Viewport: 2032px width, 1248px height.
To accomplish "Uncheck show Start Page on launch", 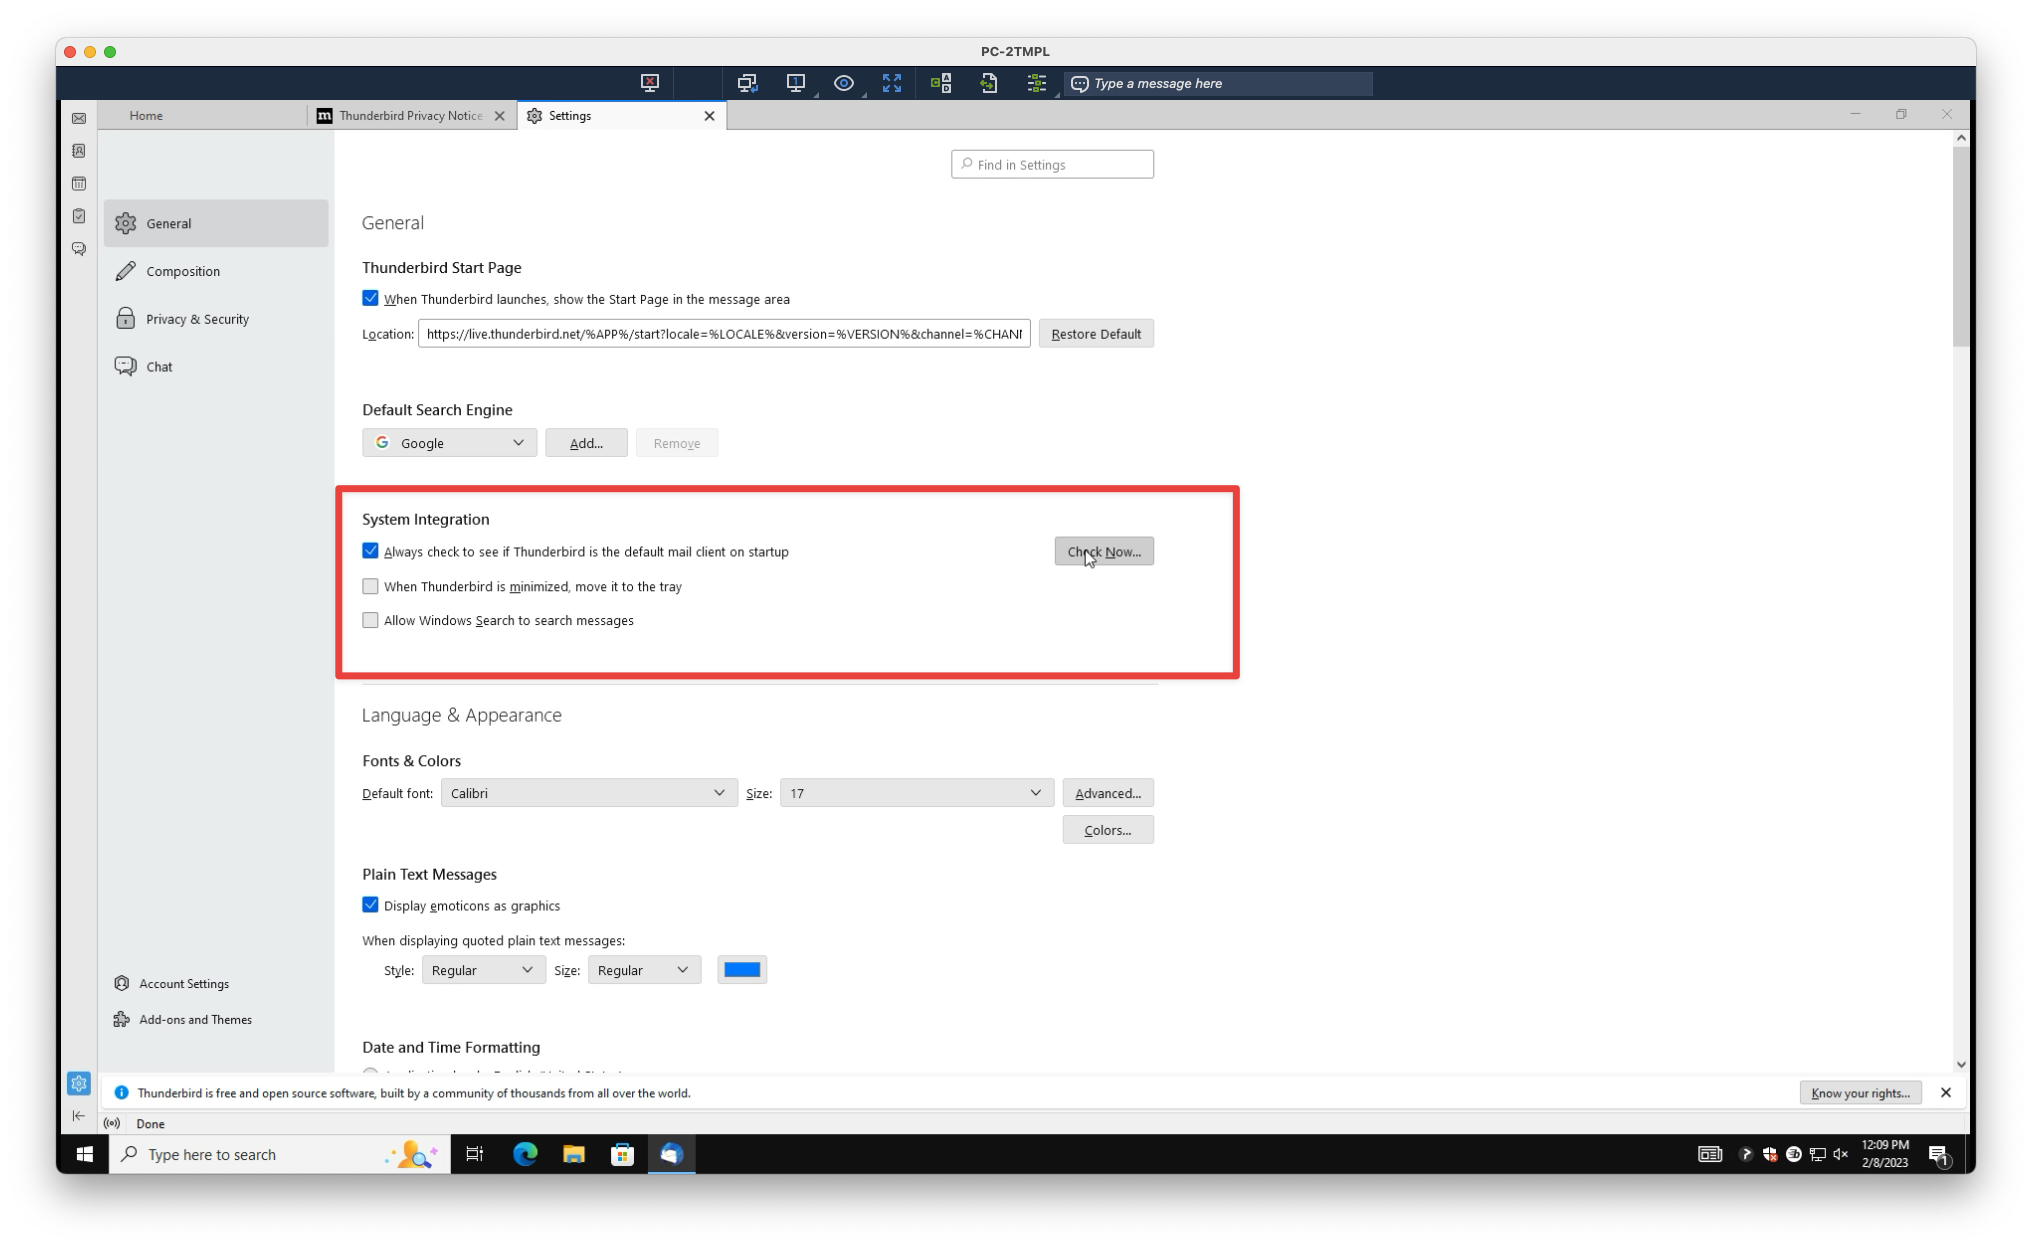I will 370,298.
